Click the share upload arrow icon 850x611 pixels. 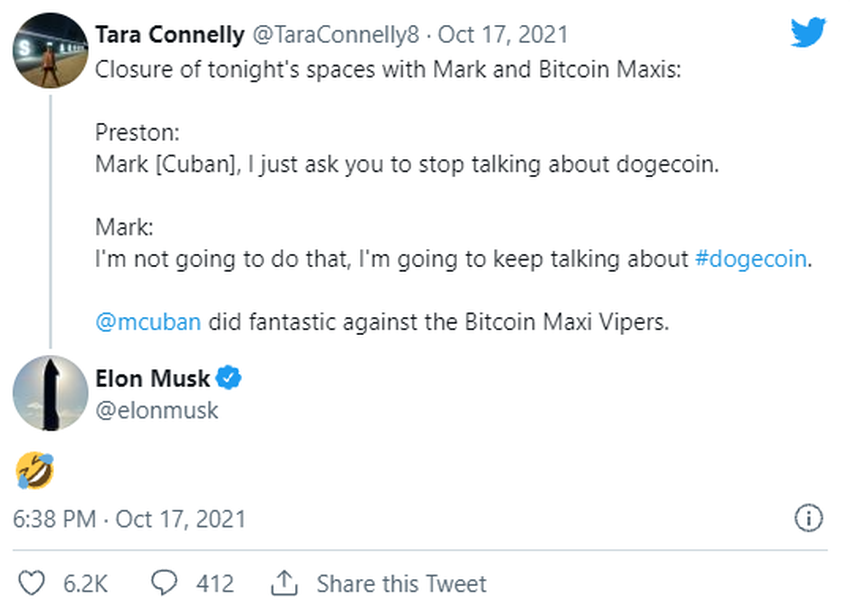coord(285,582)
